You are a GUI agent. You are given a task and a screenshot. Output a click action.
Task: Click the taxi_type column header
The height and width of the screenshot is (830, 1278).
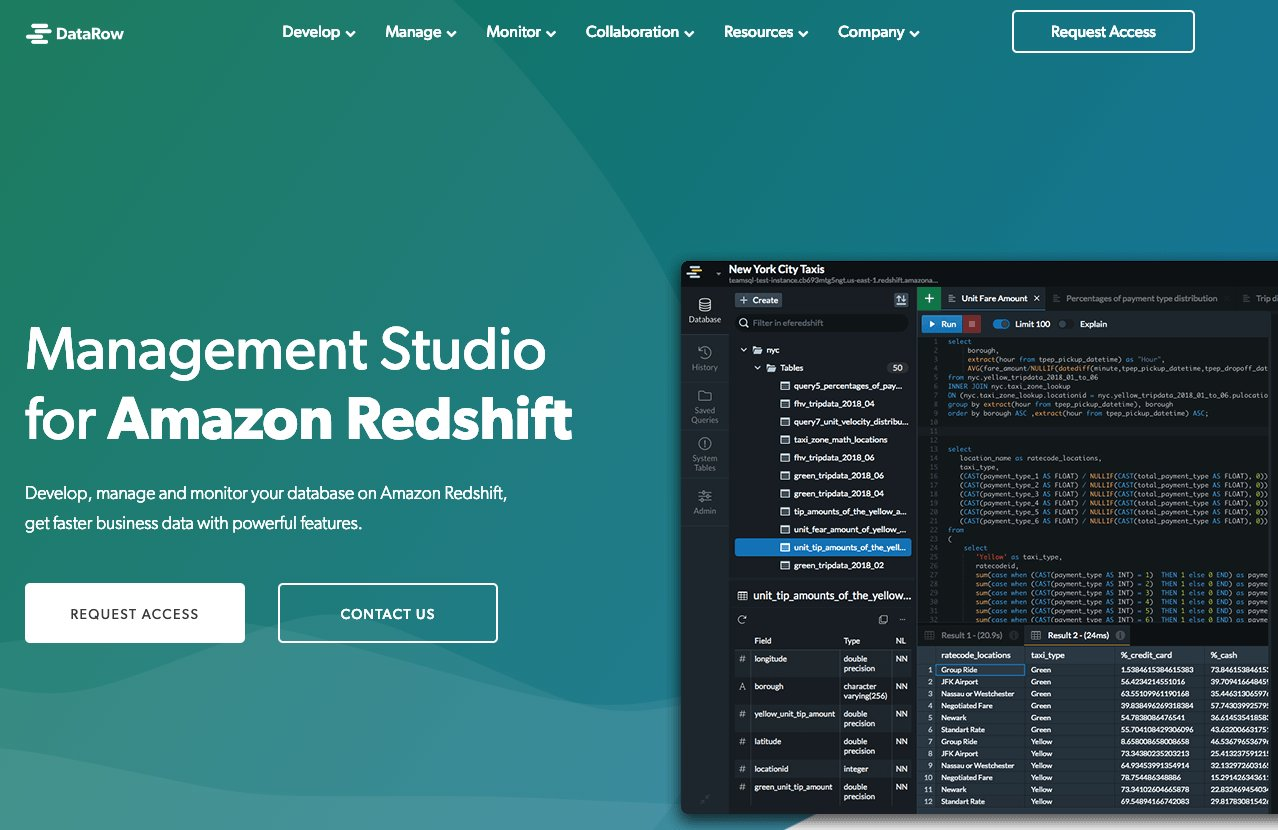tap(1070, 655)
